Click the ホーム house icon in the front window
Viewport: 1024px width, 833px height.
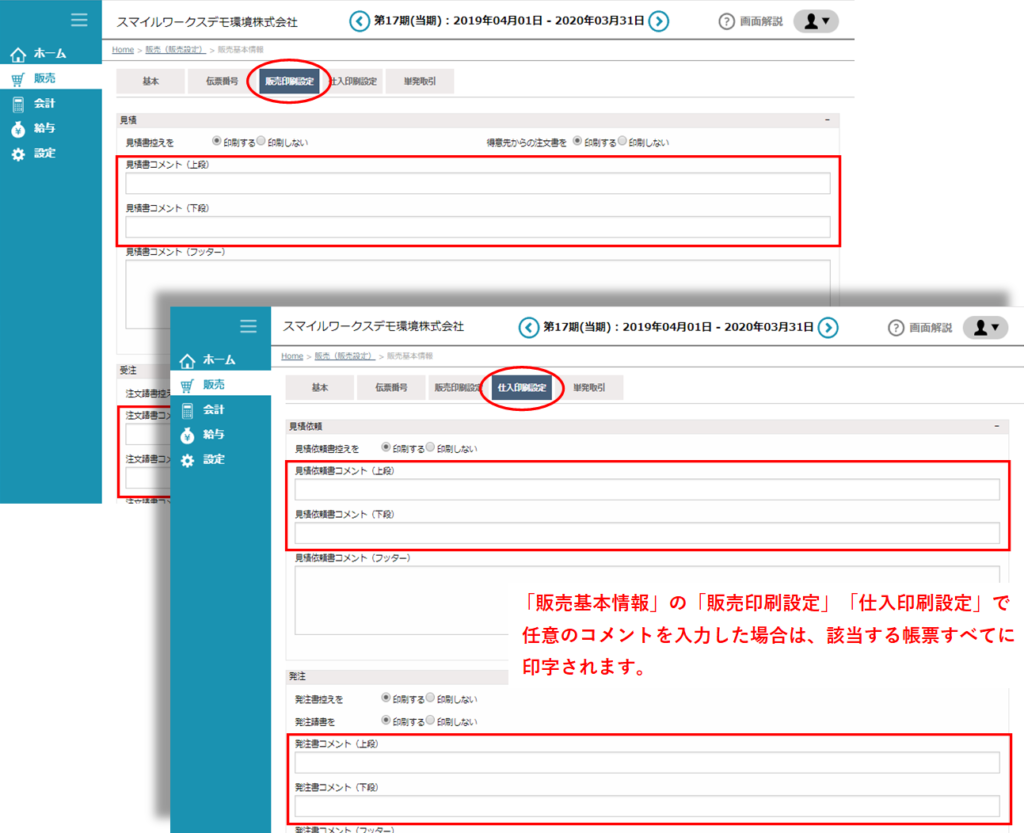pos(187,360)
